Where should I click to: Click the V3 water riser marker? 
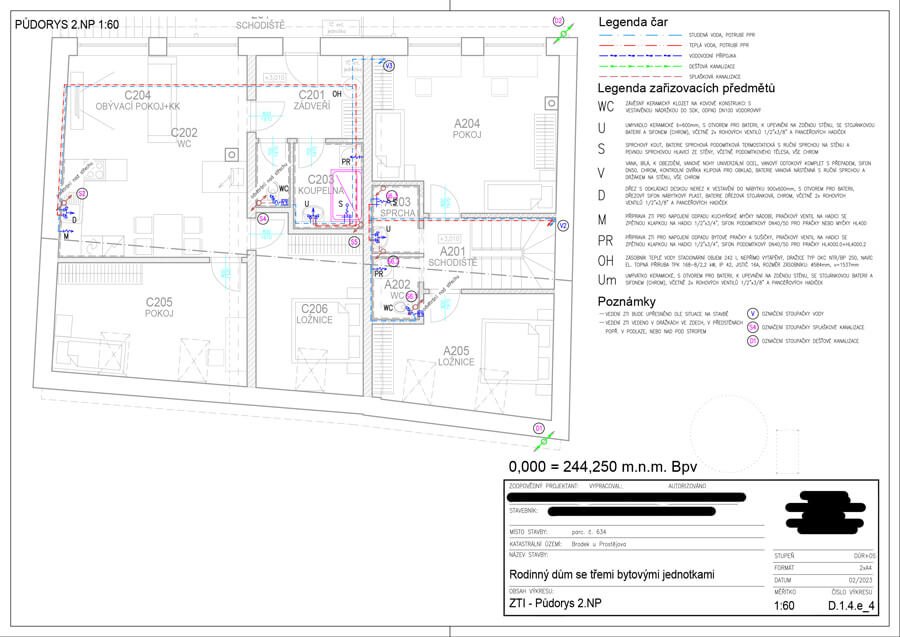coord(390,65)
